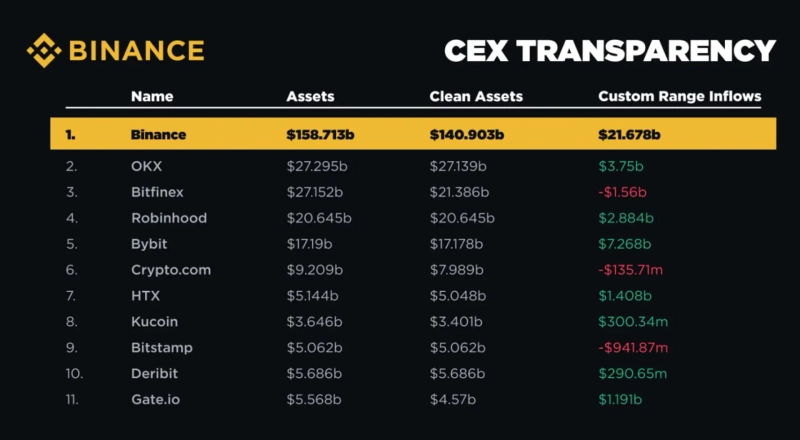Click the Binance diamond logo icon

[44, 50]
